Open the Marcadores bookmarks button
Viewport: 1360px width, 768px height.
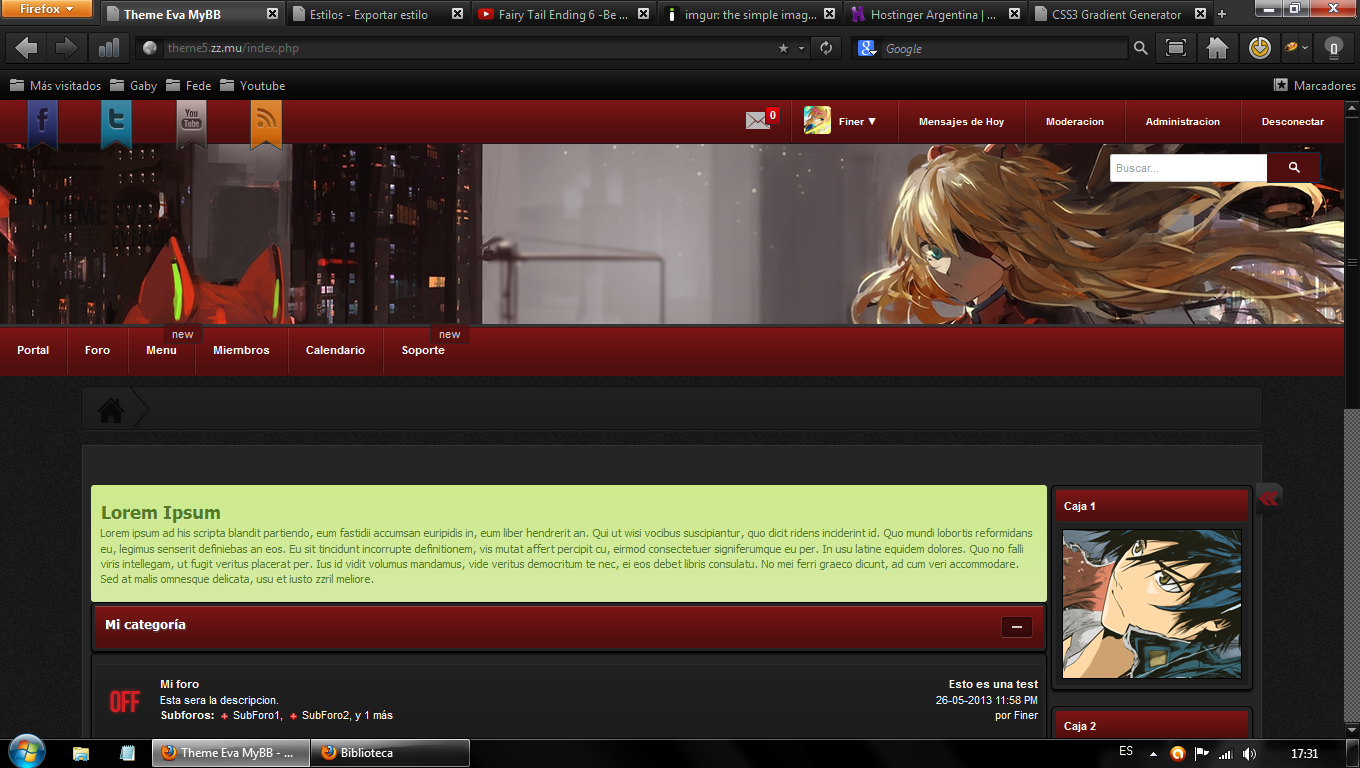coord(1314,86)
